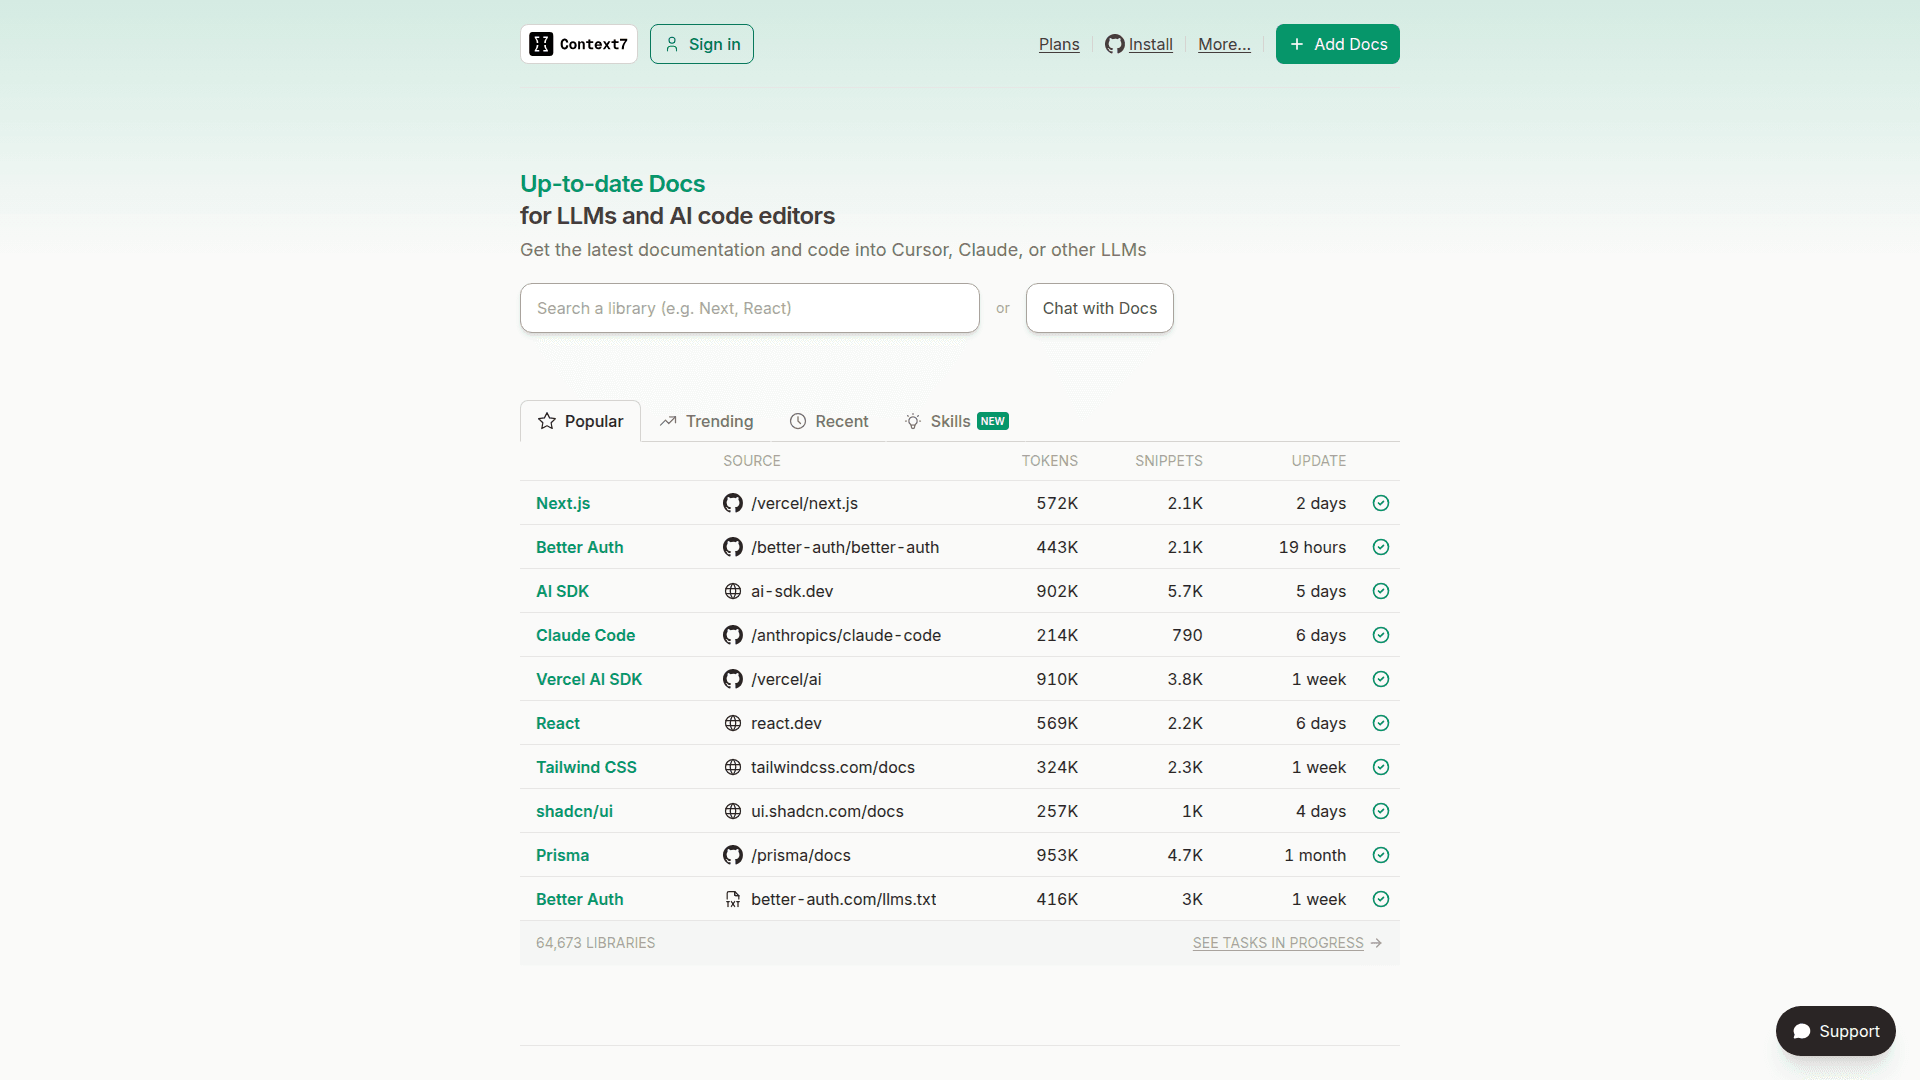Click the Search a library input field
The width and height of the screenshot is (1920, 1080).
[x=749, y=308]
